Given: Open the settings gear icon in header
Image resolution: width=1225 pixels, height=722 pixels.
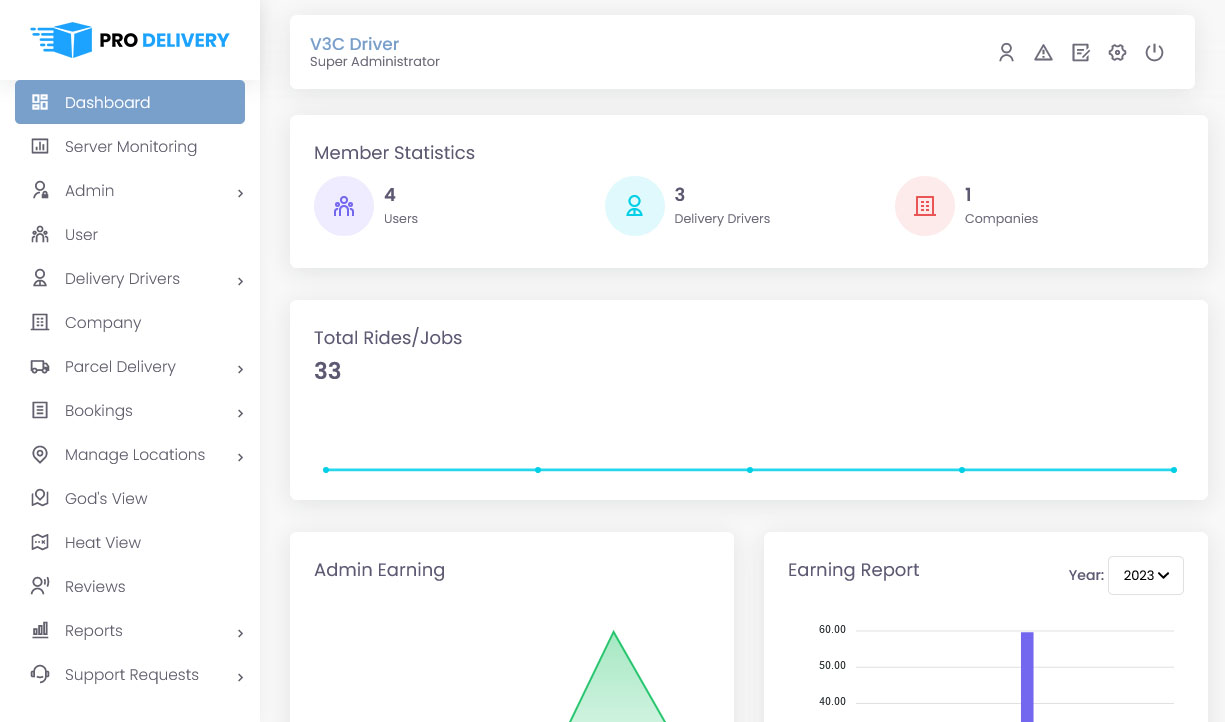Looking at the screenshot, I should pos(1118,53).
